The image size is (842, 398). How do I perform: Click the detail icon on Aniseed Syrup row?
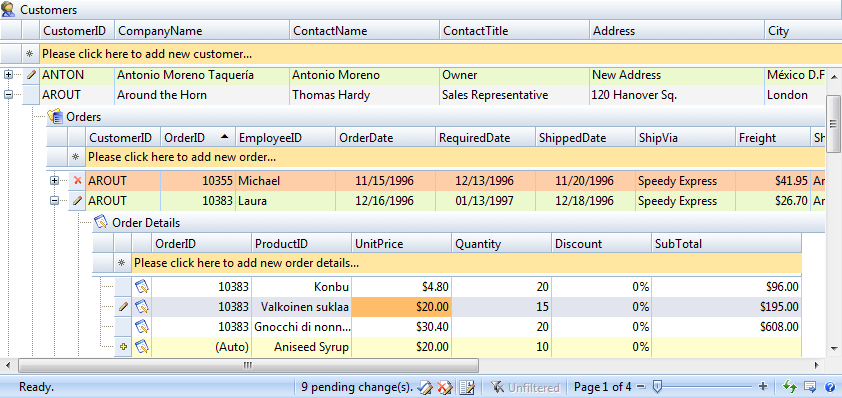142,347
